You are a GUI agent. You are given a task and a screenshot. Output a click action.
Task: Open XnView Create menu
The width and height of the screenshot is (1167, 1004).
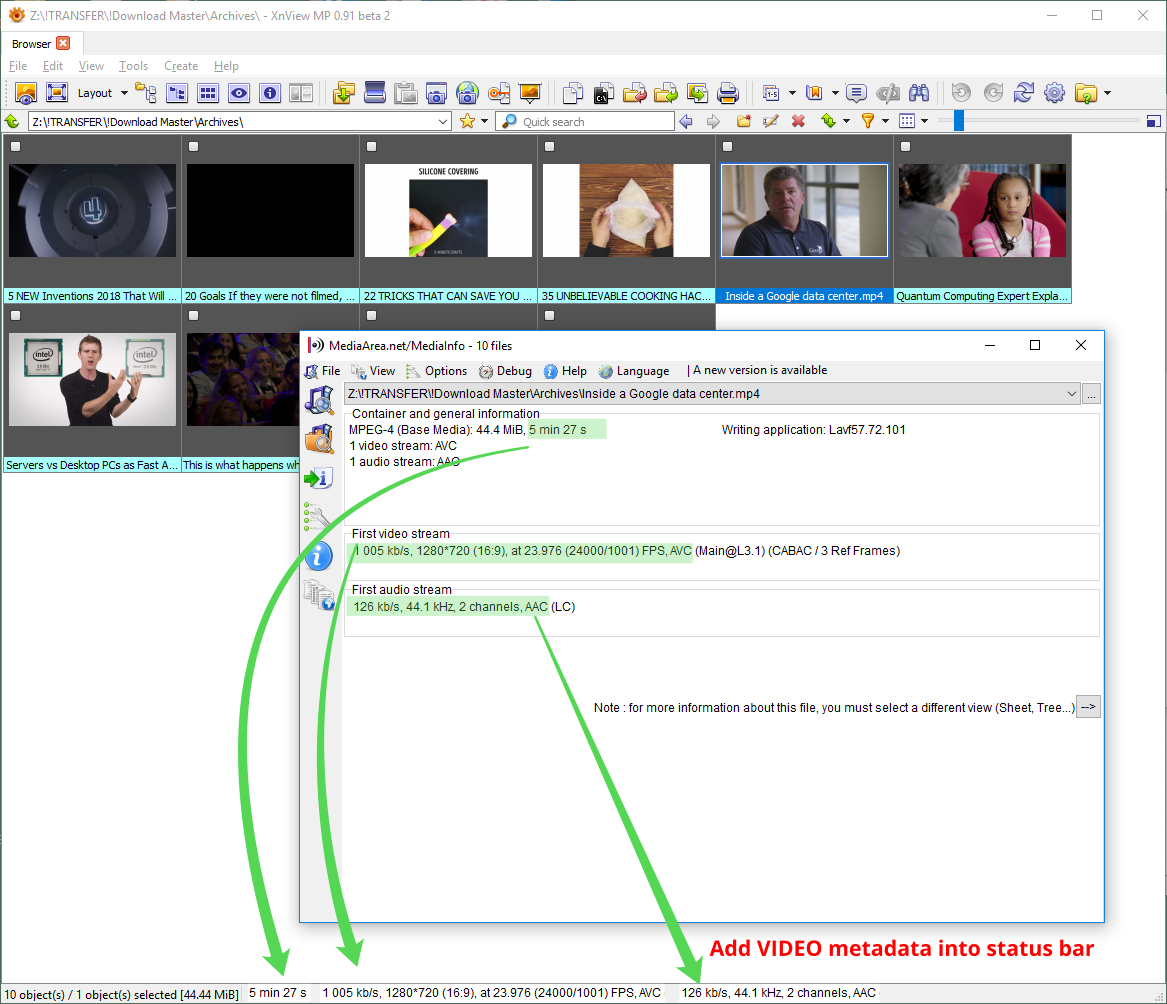[x=181, y=65]
